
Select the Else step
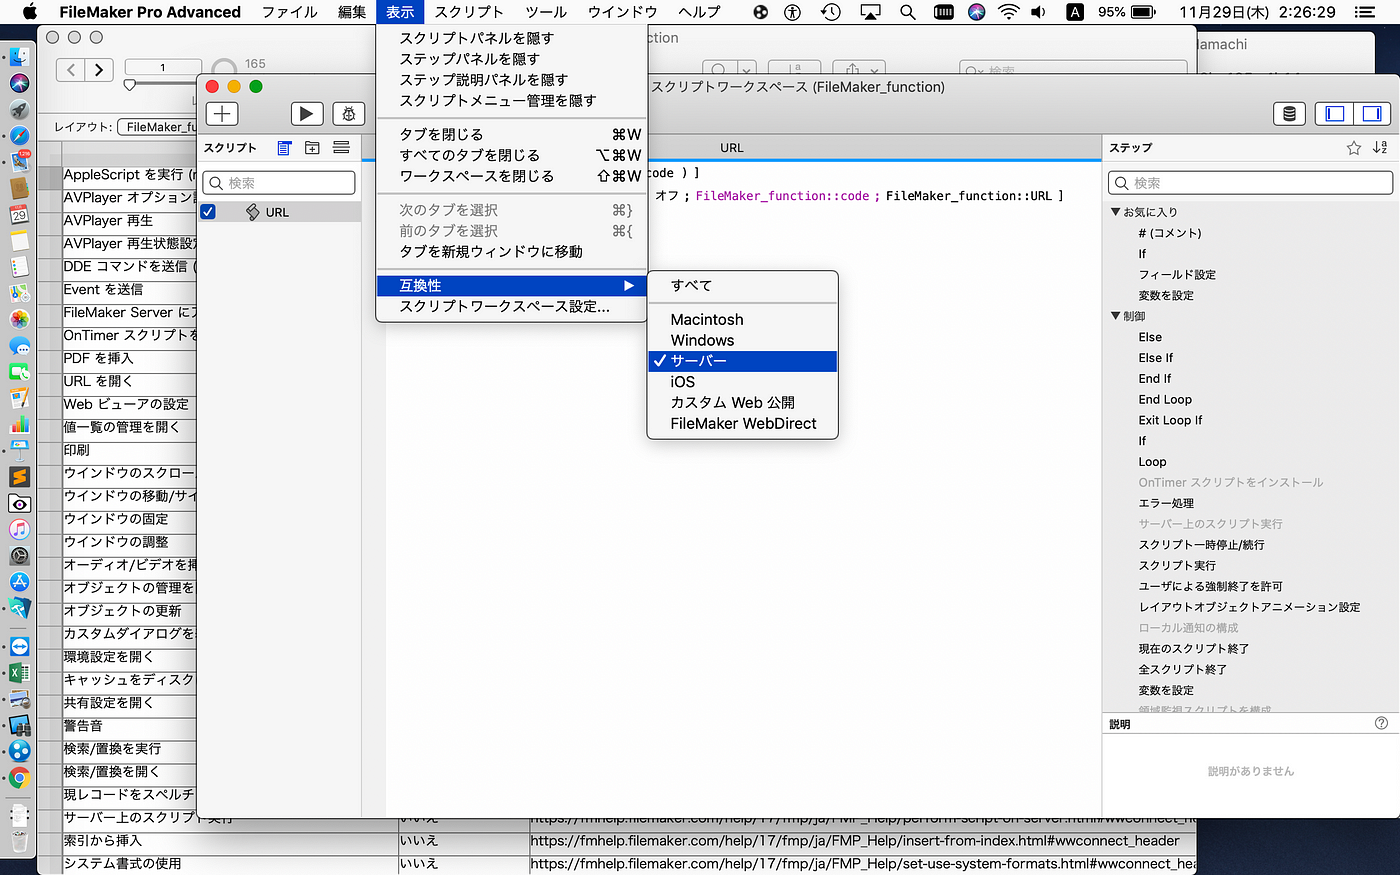1150,337
